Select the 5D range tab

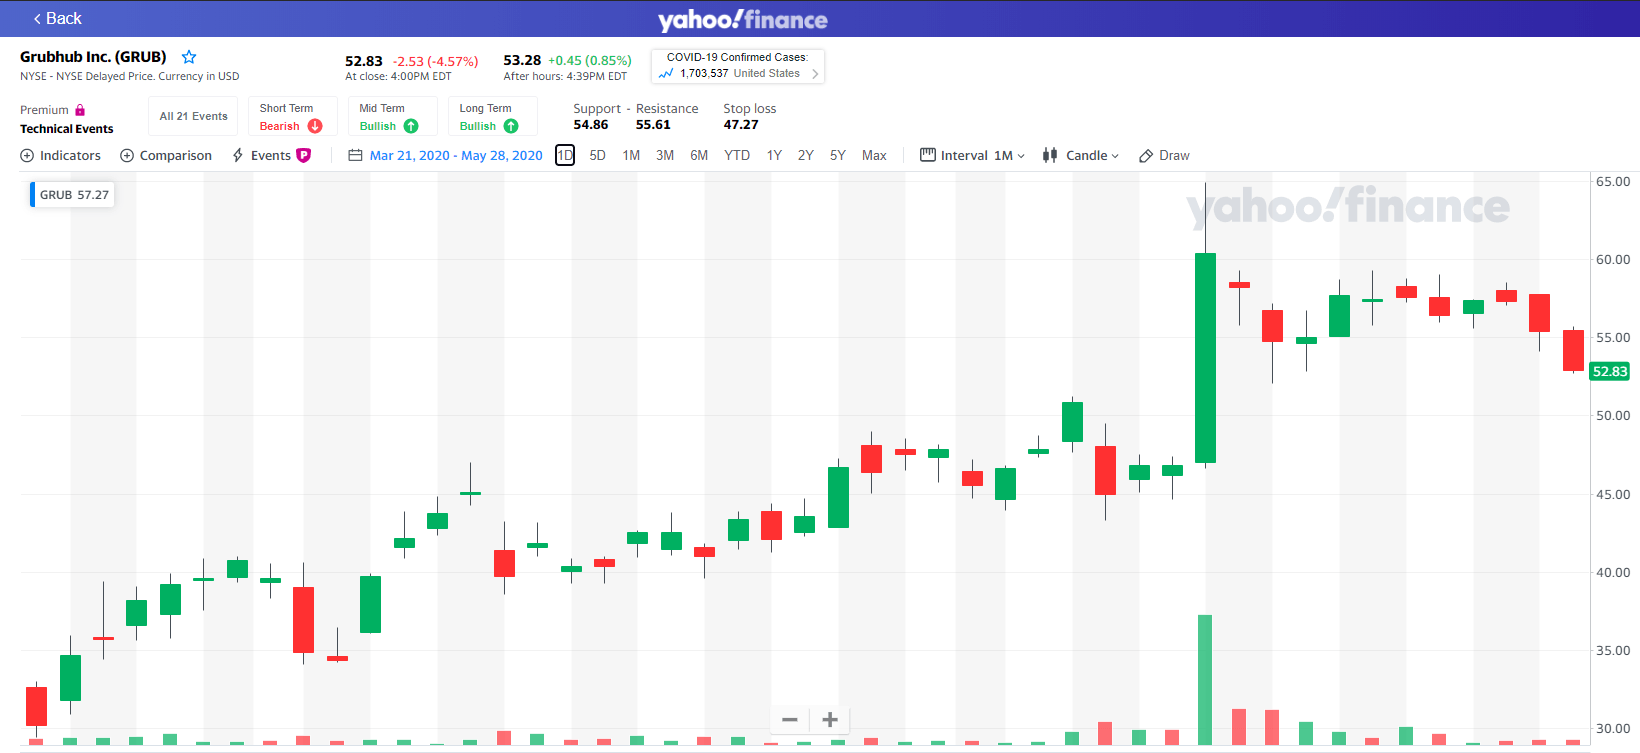(597, 155)
